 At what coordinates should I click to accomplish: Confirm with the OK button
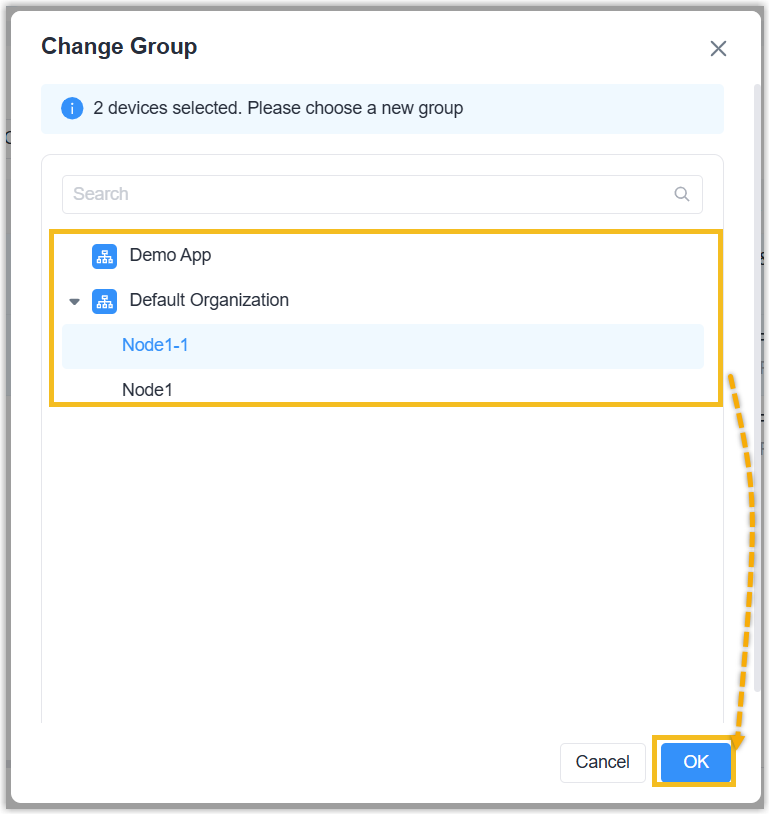pos(696,762)
